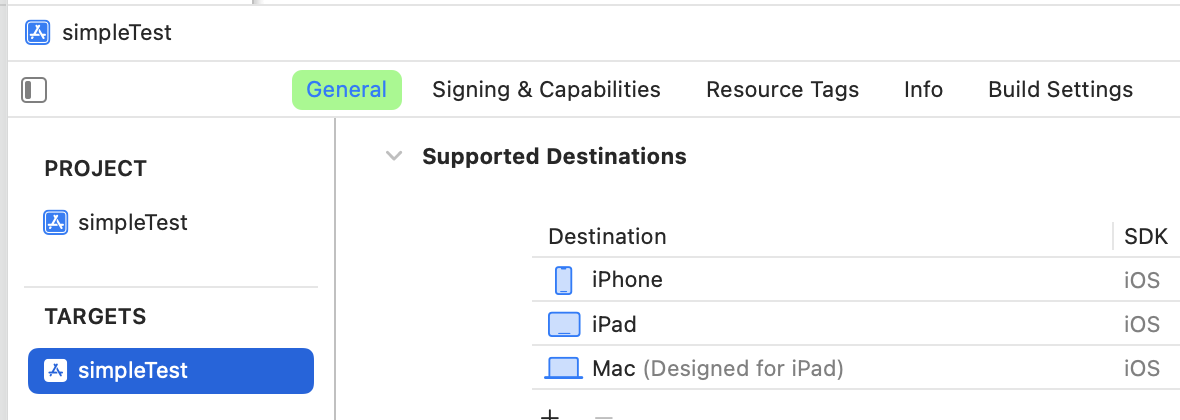Screen dimensions: 1180x420
Task: Click the Mac laptop icon in destinations
Action: (x=564, y=369)
